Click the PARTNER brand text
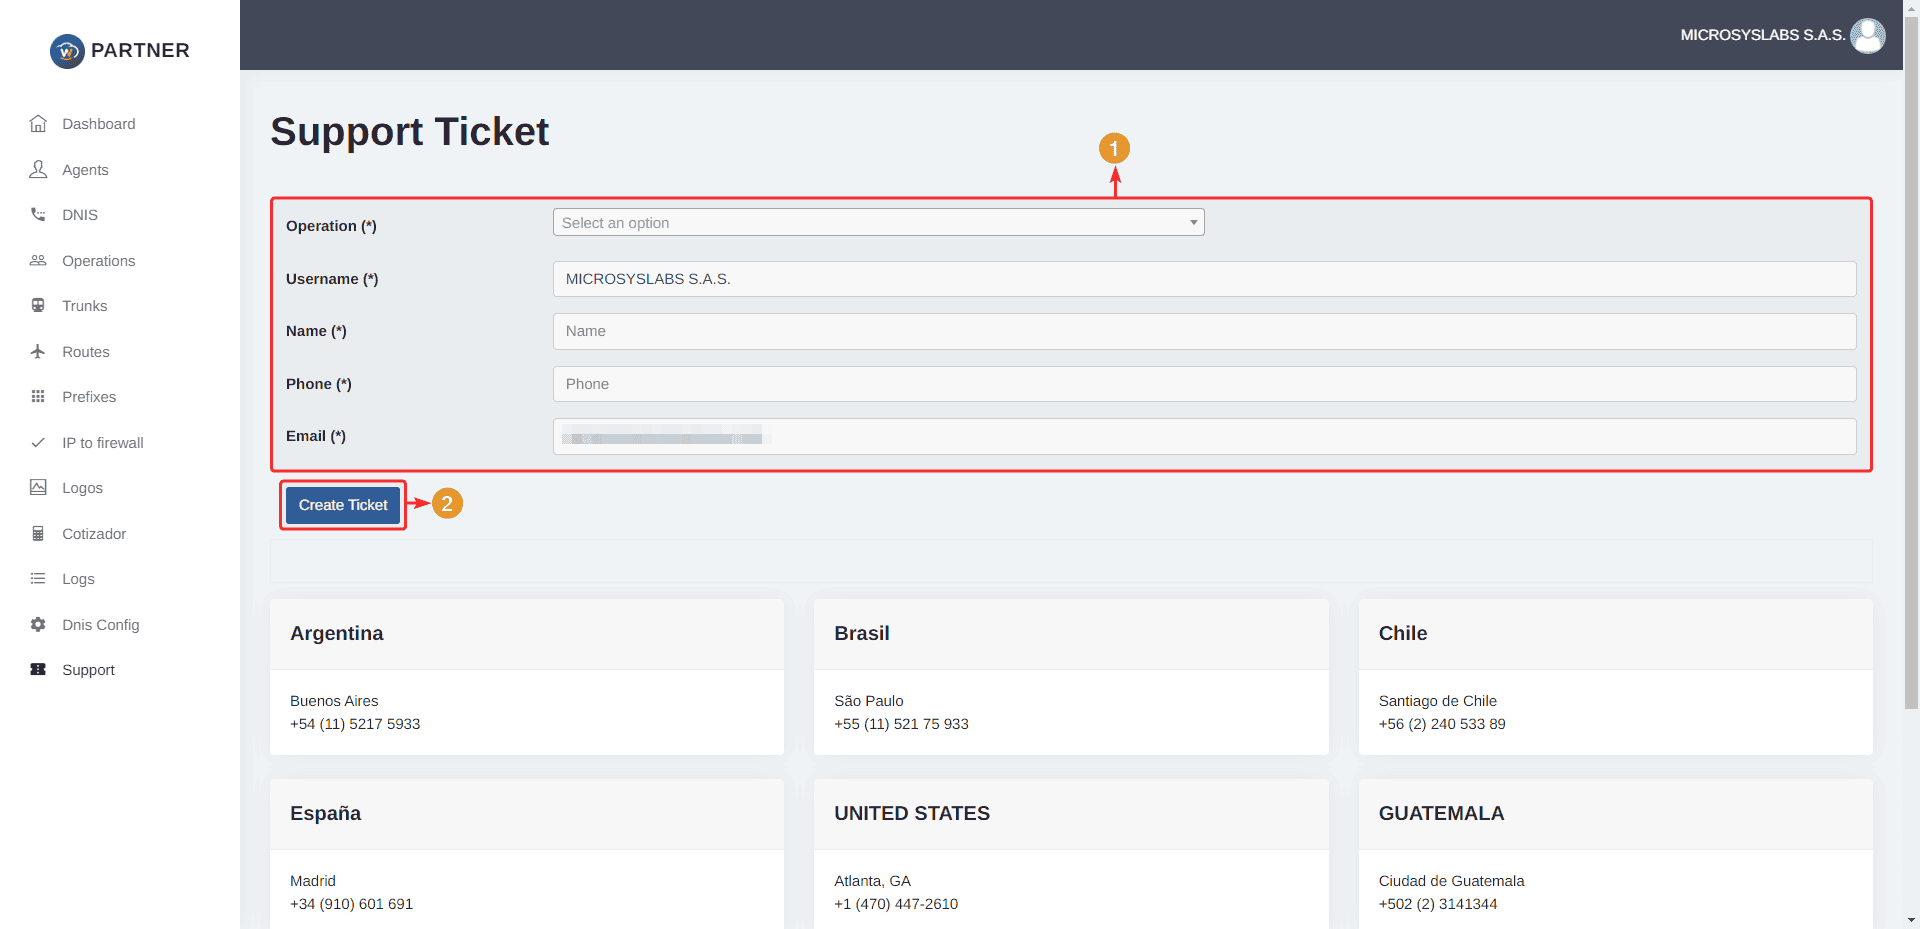The image size is (1920, 929). [x=140, y=51]
